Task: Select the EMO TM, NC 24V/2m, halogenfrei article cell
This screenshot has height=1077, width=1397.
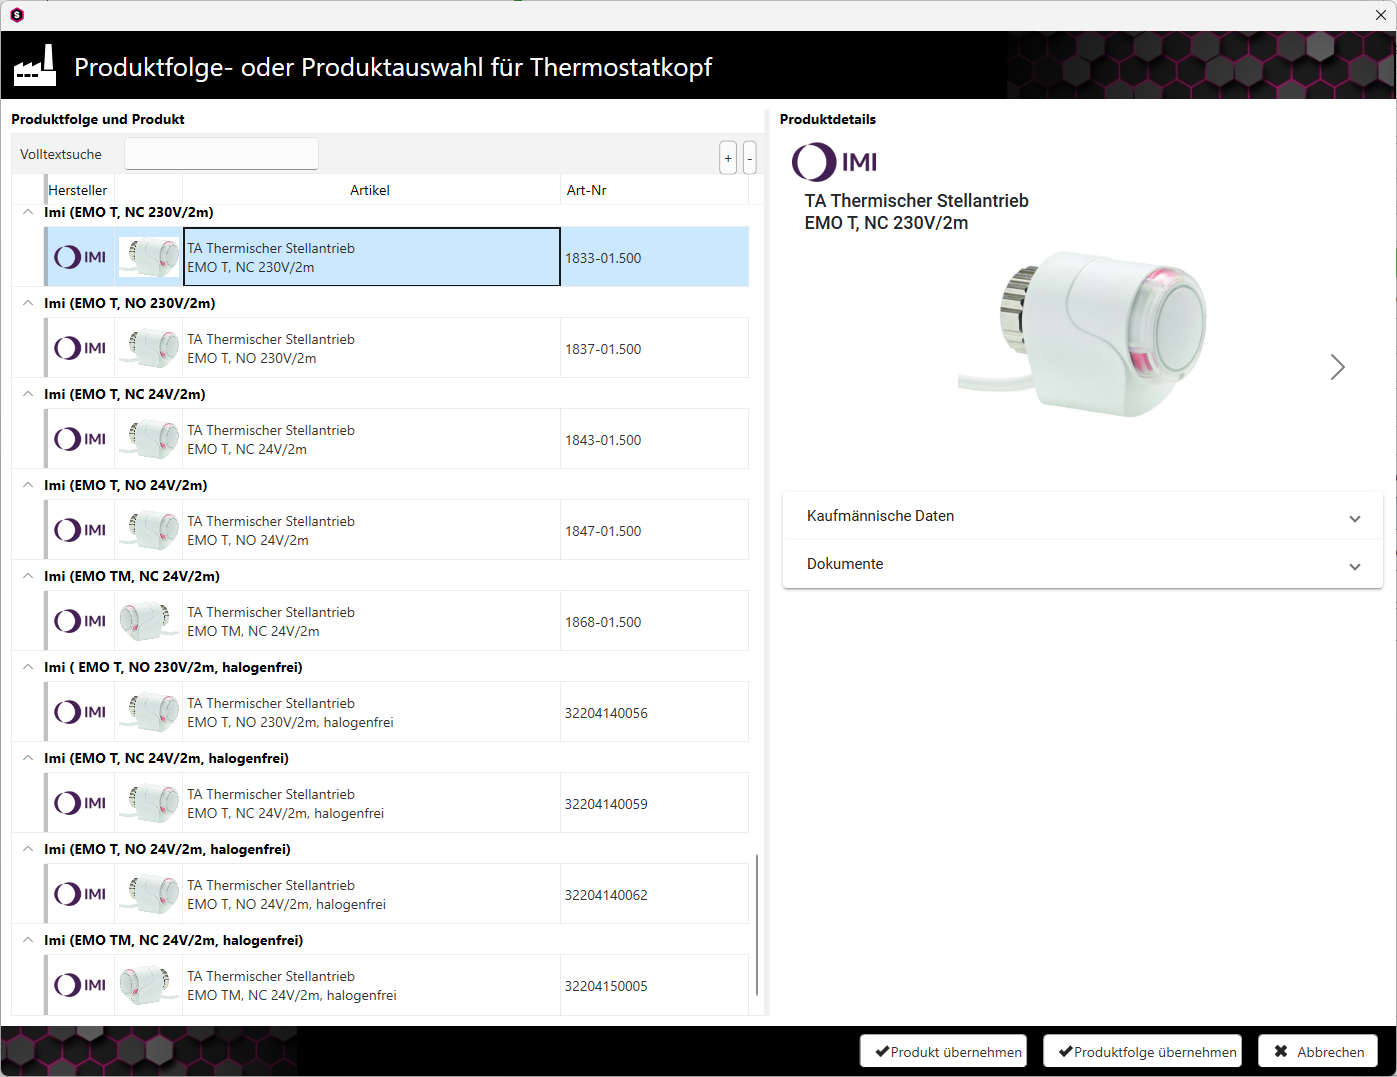Action: point(372,985)
